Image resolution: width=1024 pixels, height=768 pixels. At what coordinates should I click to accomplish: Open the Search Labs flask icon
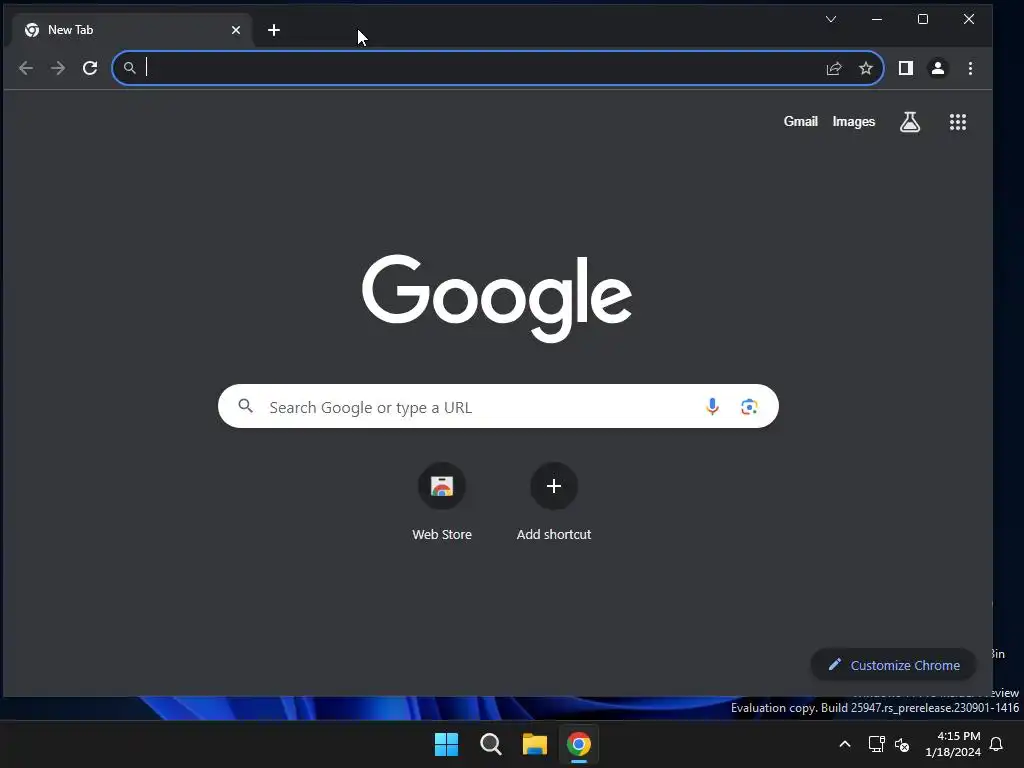(x=910, y=121)
